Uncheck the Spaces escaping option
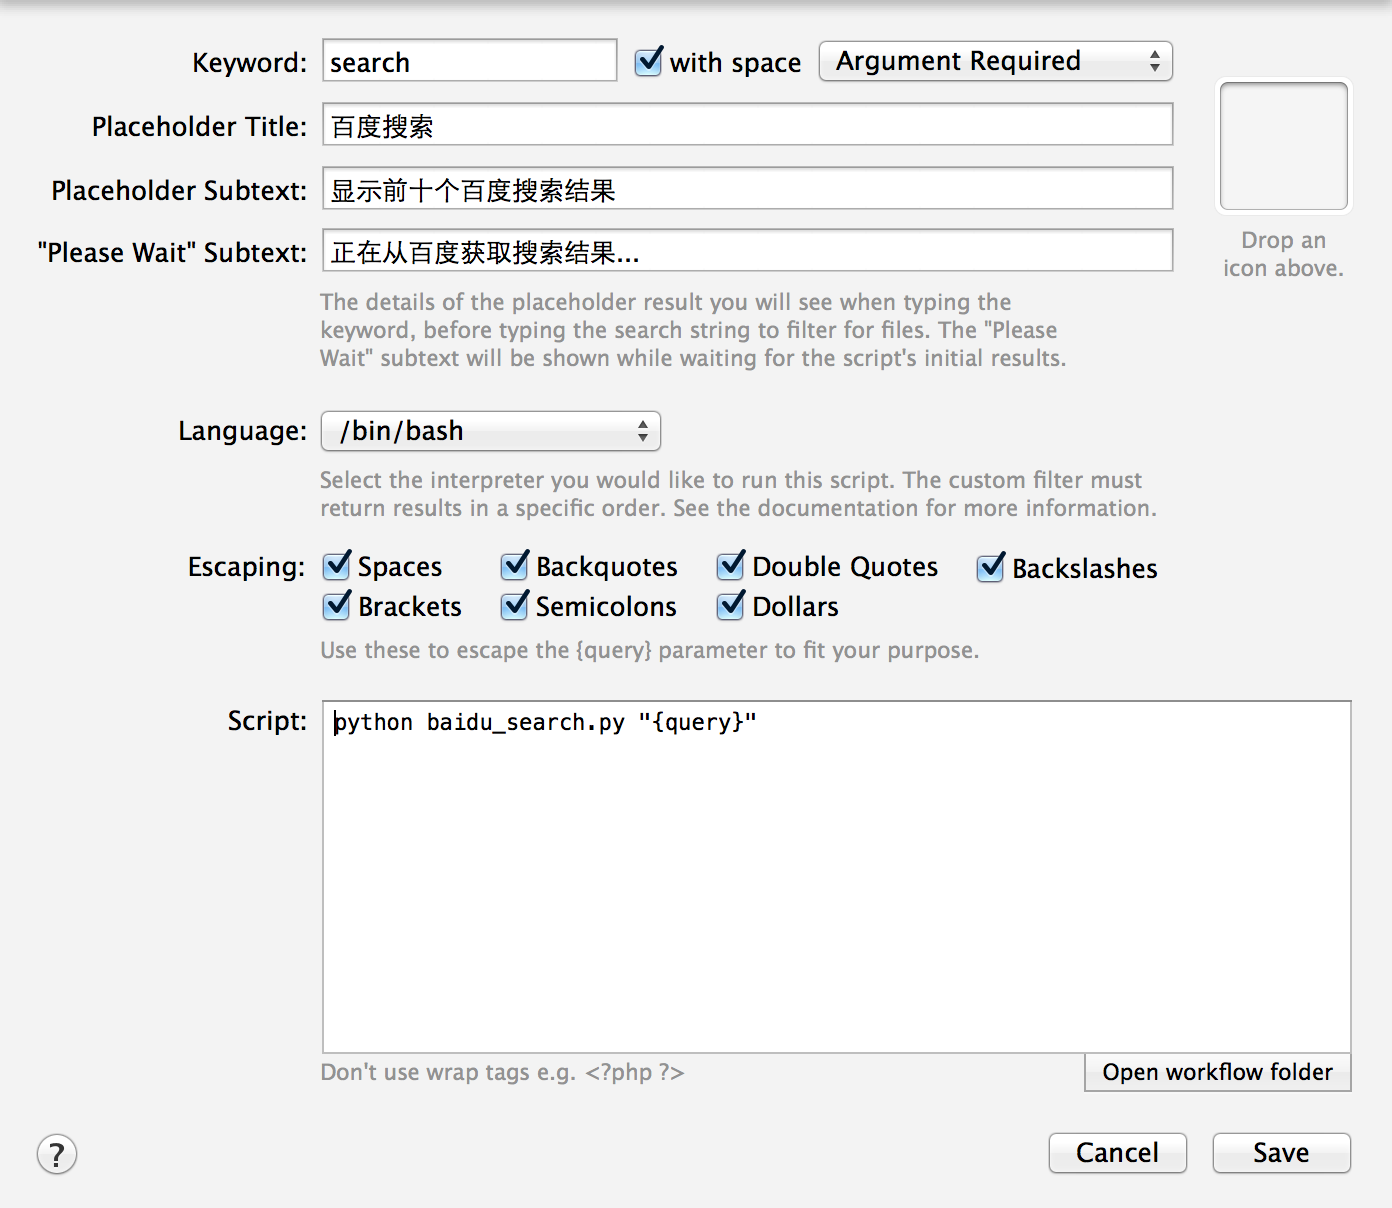The width and height of the screenshot is (1392, 1208). (x=337, y=566)
